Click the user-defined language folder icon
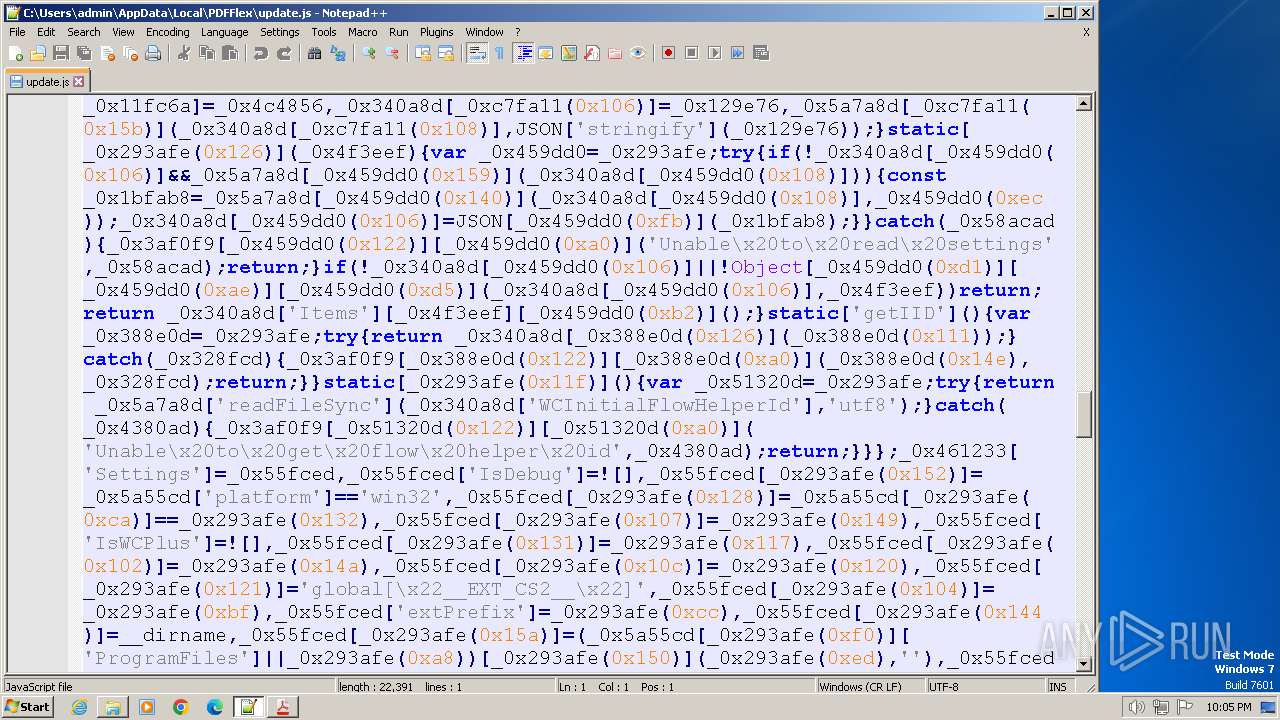Viewport: 1280px width, 720px height. pyautogui.click(x=545, y=53)
